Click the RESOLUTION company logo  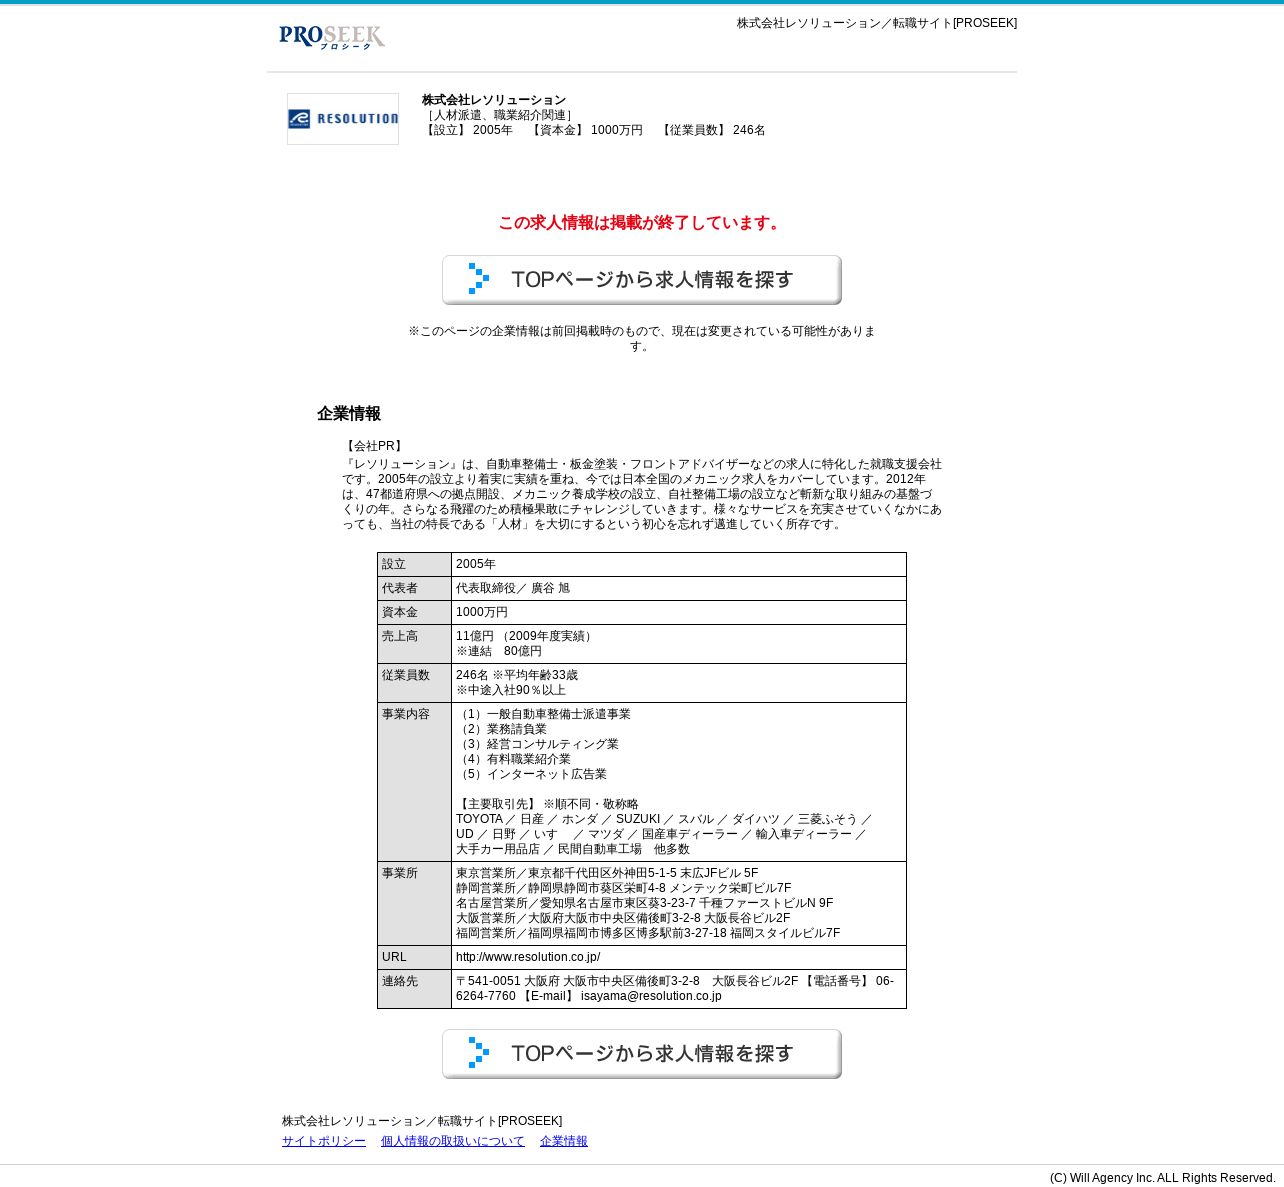(343, 119)
